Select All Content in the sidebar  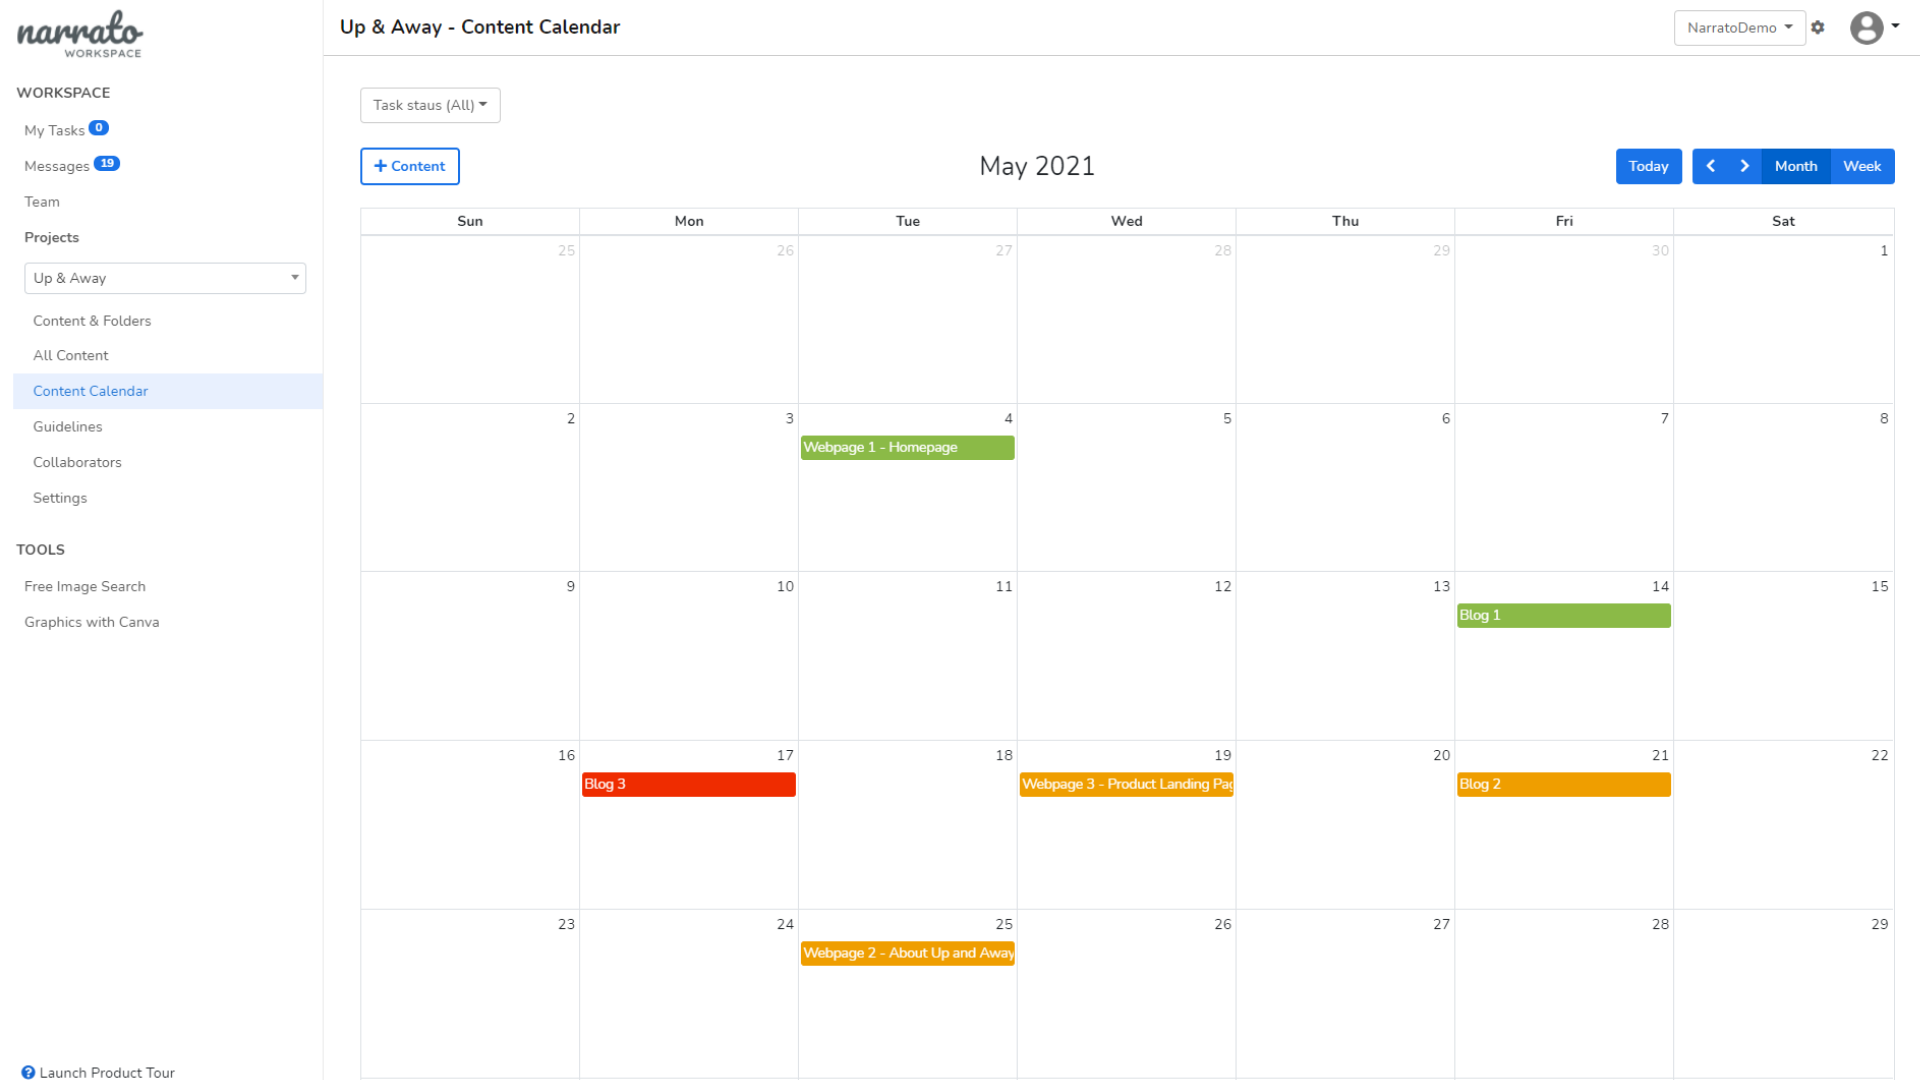[x=71, y=355]
